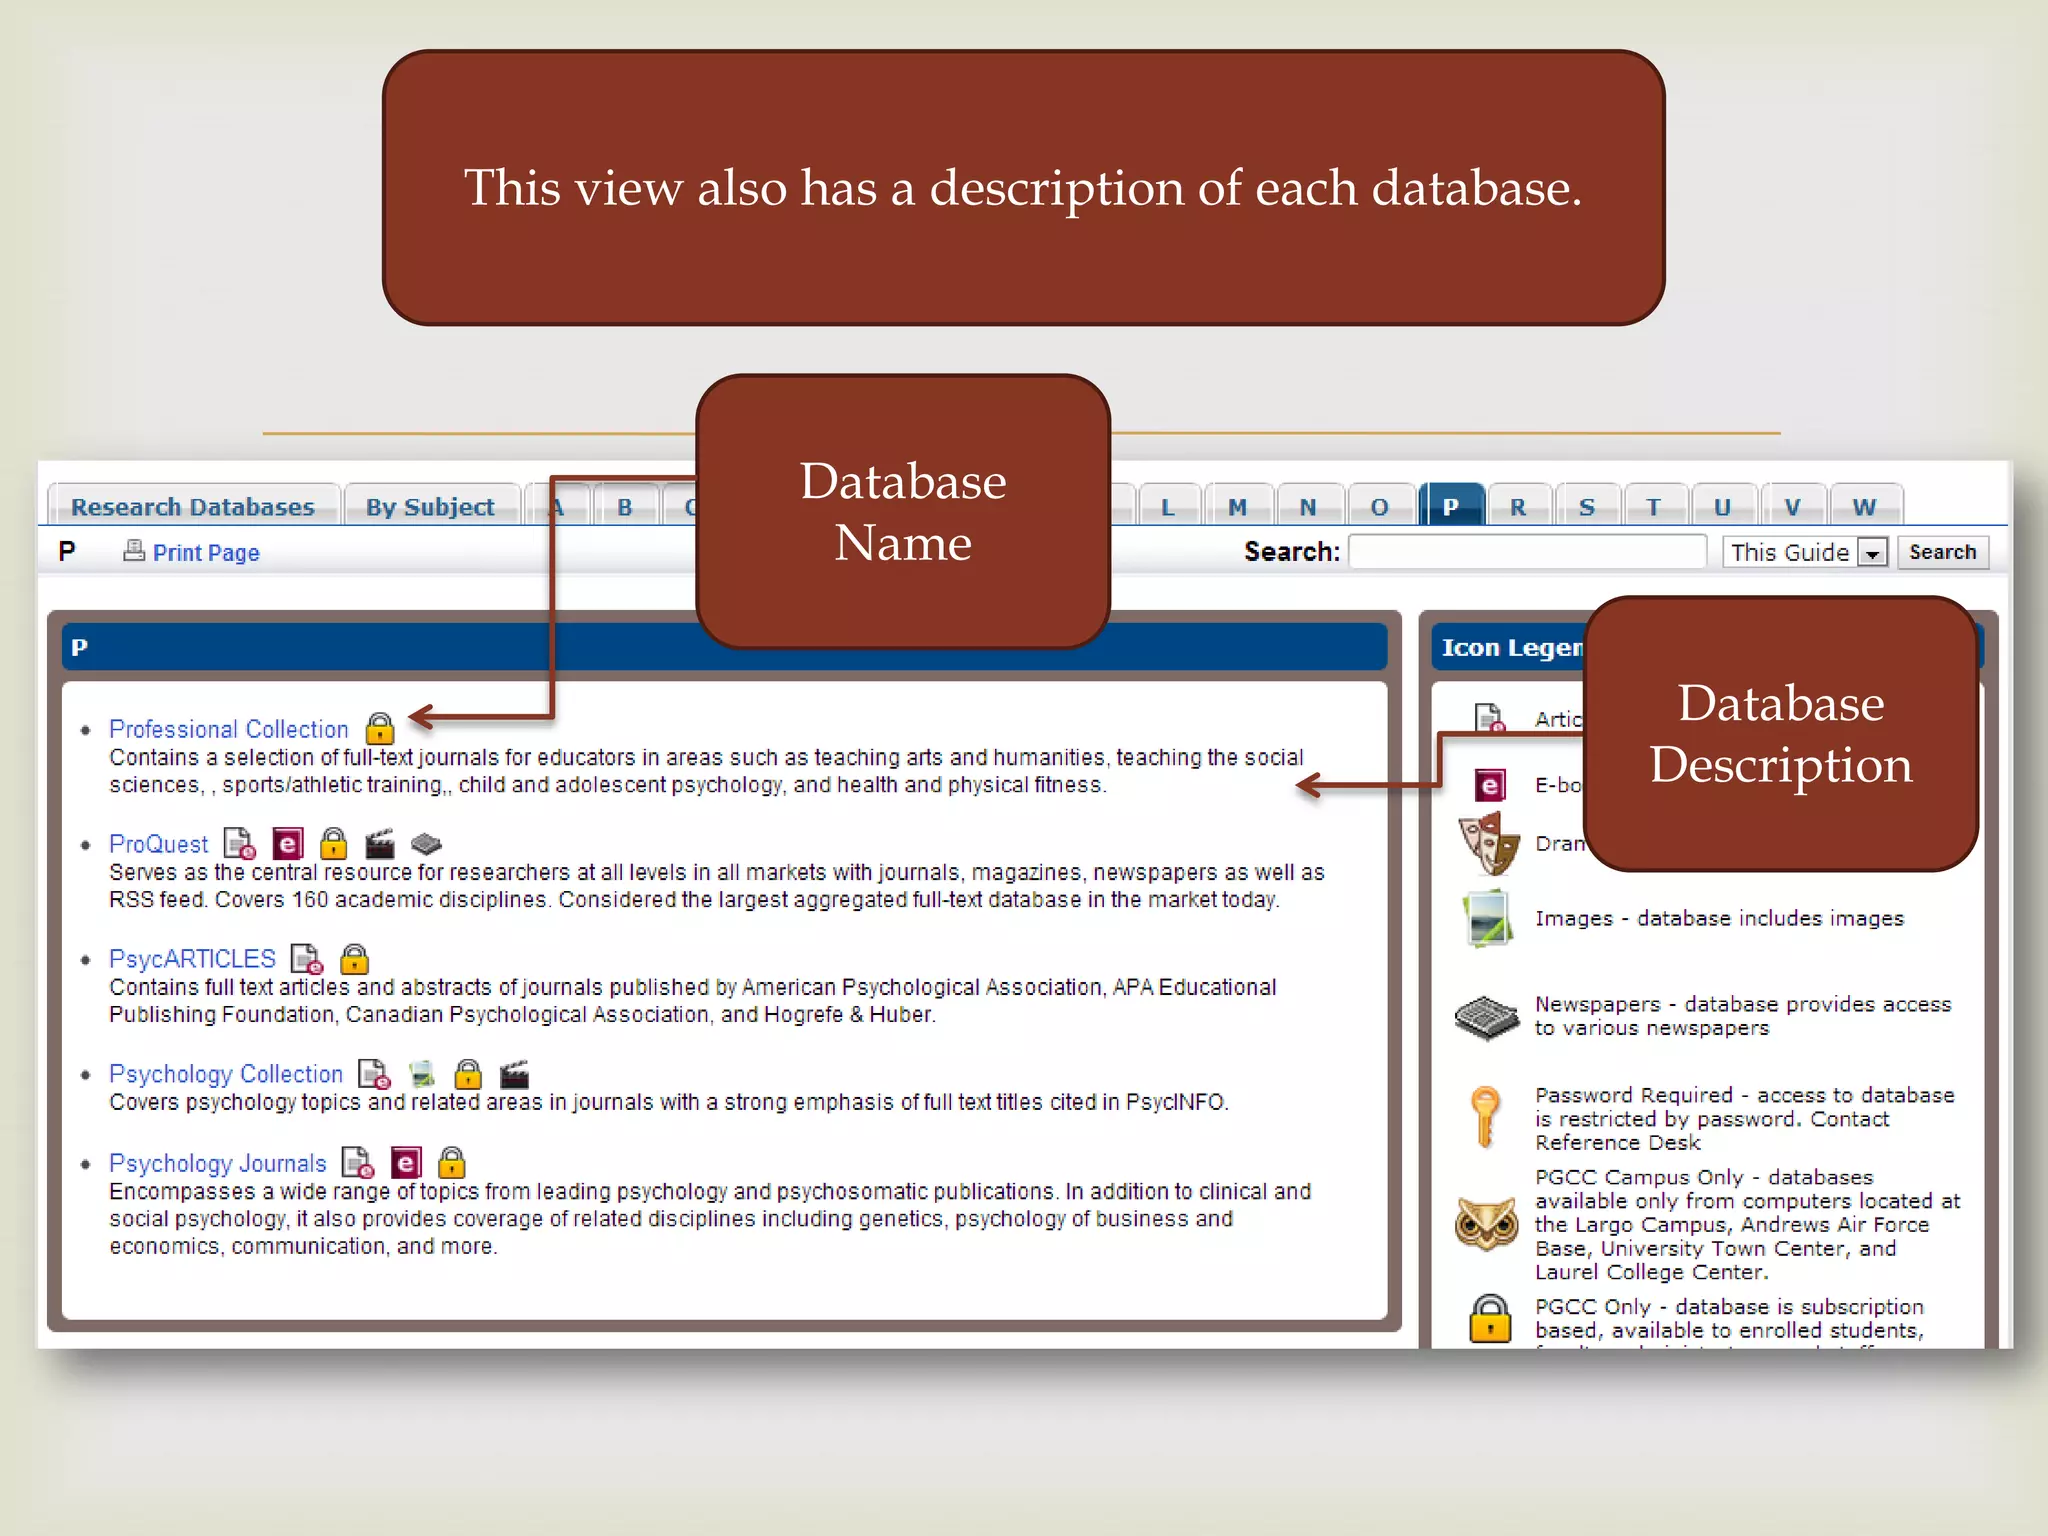Viewport: 2048px width, 1536px height.
Task: Select the B letter tab
Action: tap(625, 506)
